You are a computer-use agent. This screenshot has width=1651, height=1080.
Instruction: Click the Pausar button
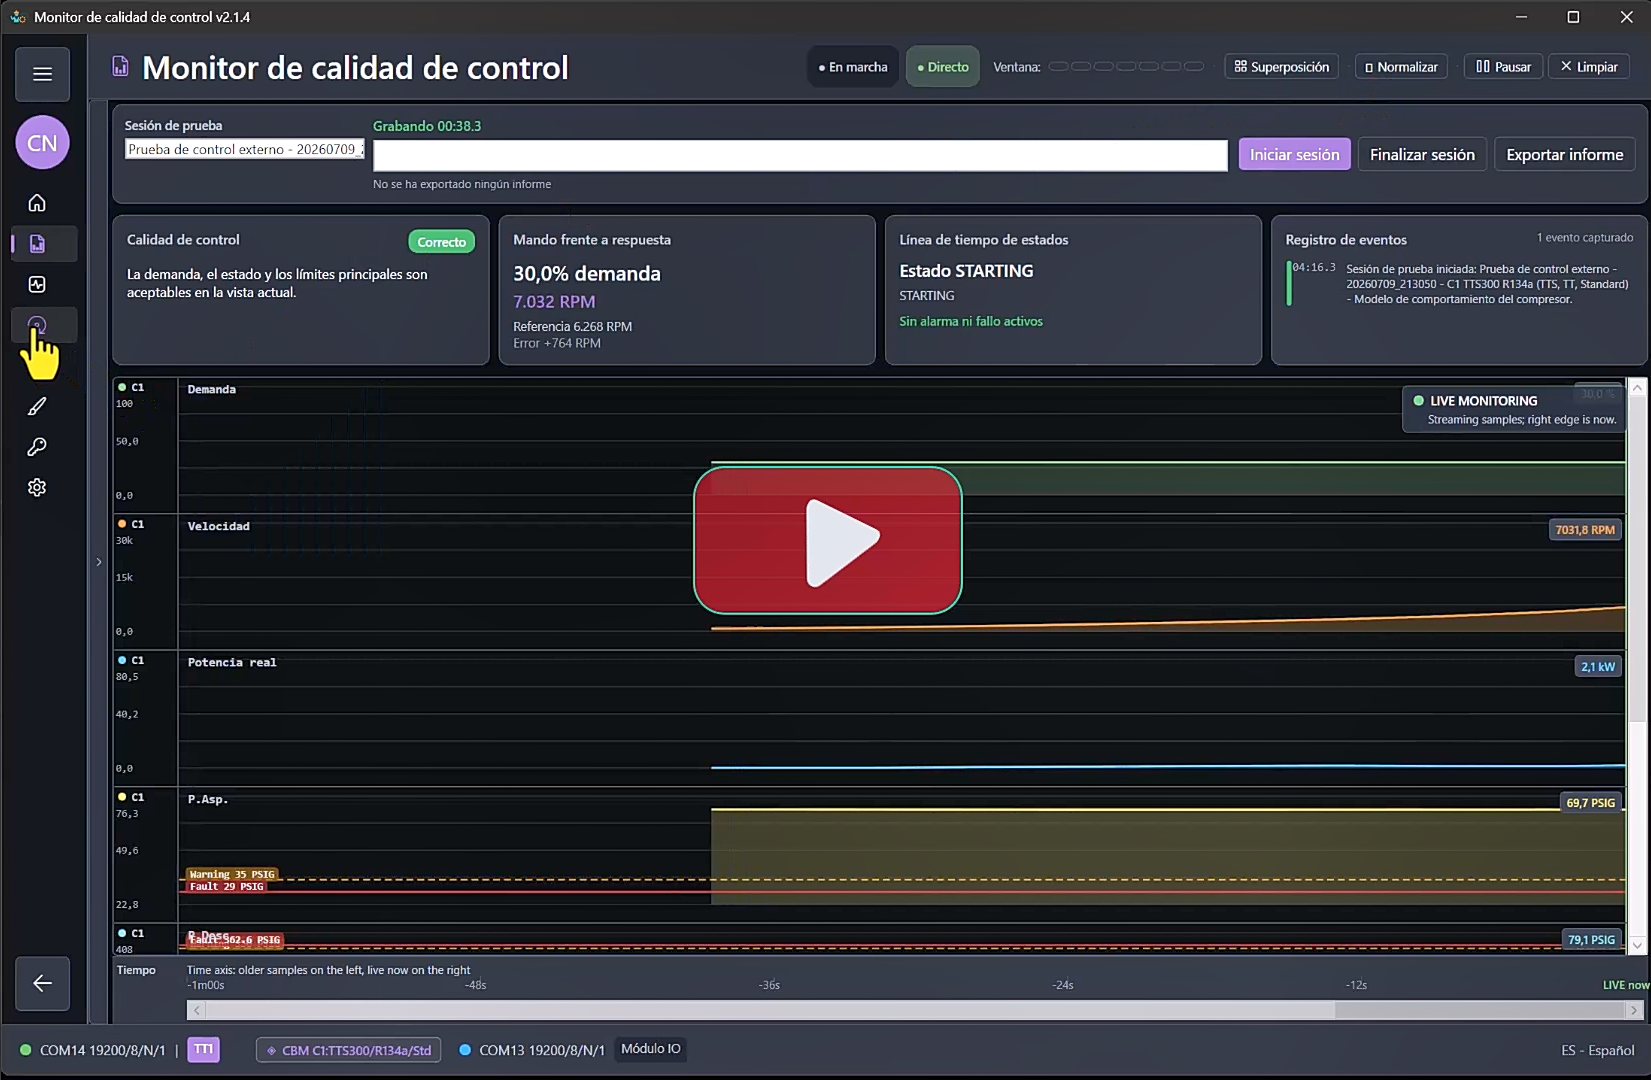coord(1503,67)
